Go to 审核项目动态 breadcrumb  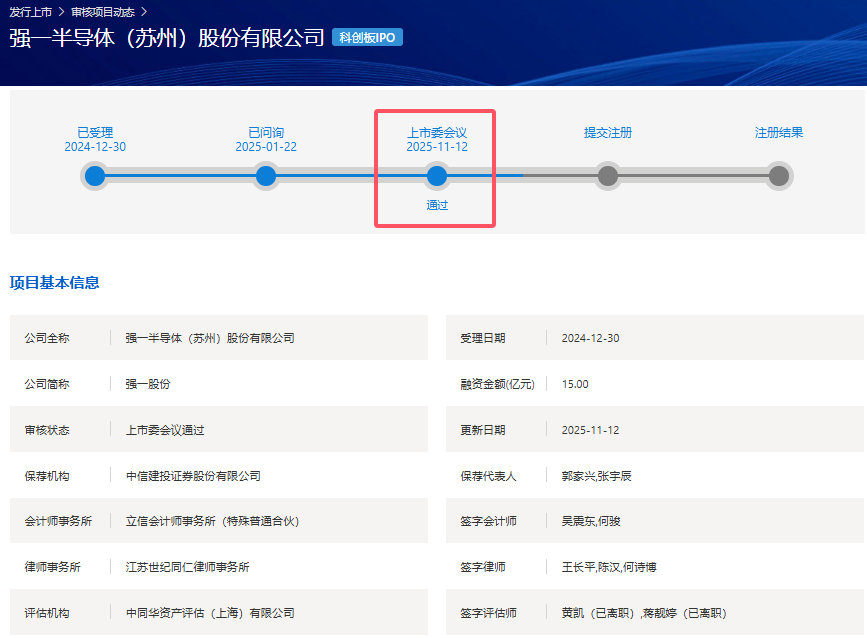point(103,12)
